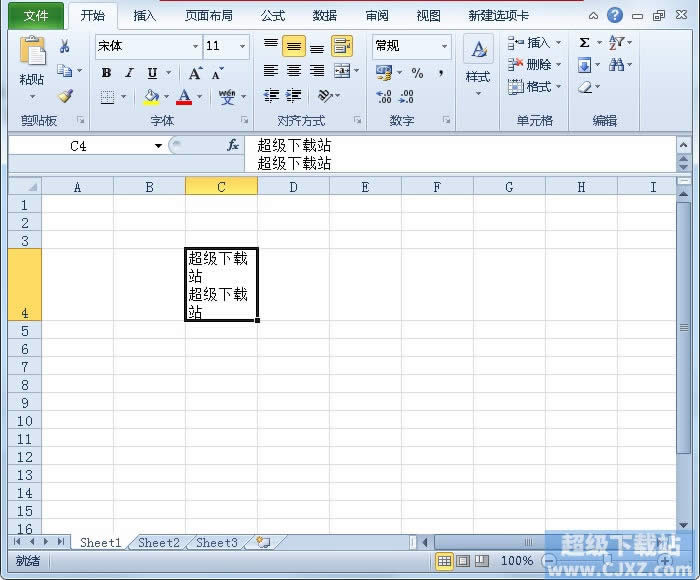Open the Help question mark
Viewport: 700px width, 580px height.
tap(615, 16)
